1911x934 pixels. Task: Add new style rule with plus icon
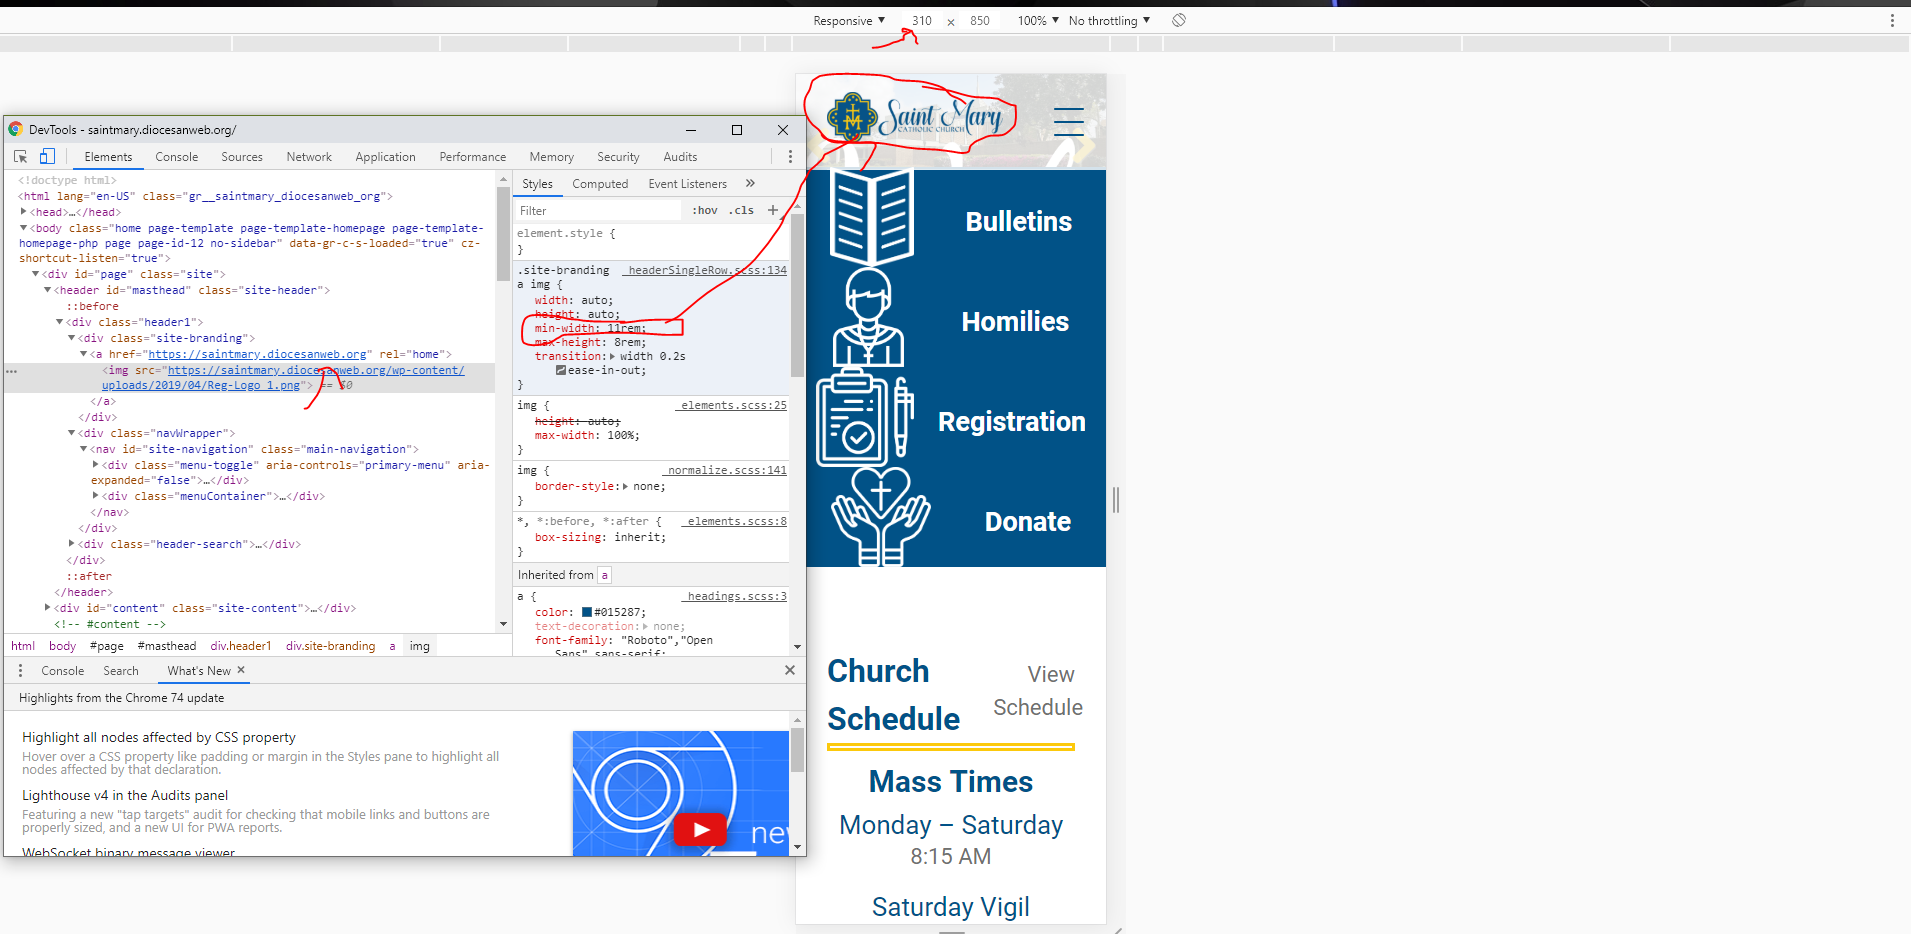(x=772, y=210)
